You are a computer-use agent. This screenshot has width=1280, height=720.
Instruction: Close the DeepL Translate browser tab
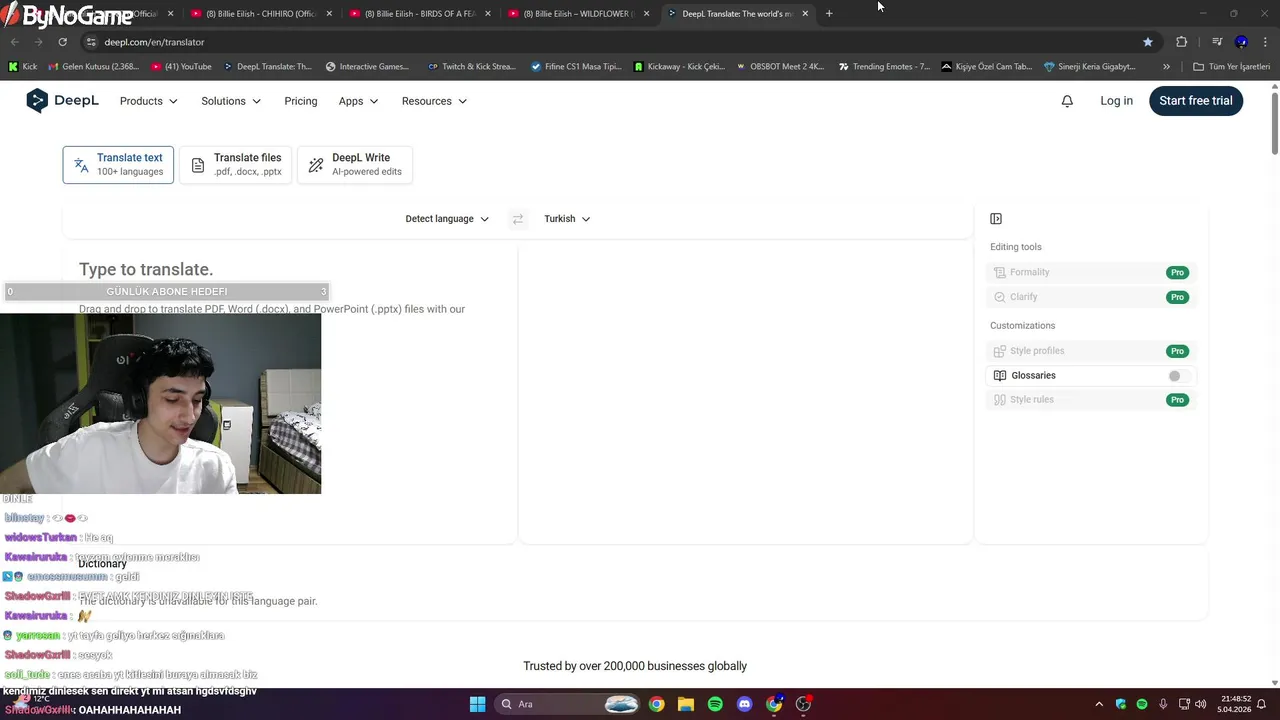805,14
